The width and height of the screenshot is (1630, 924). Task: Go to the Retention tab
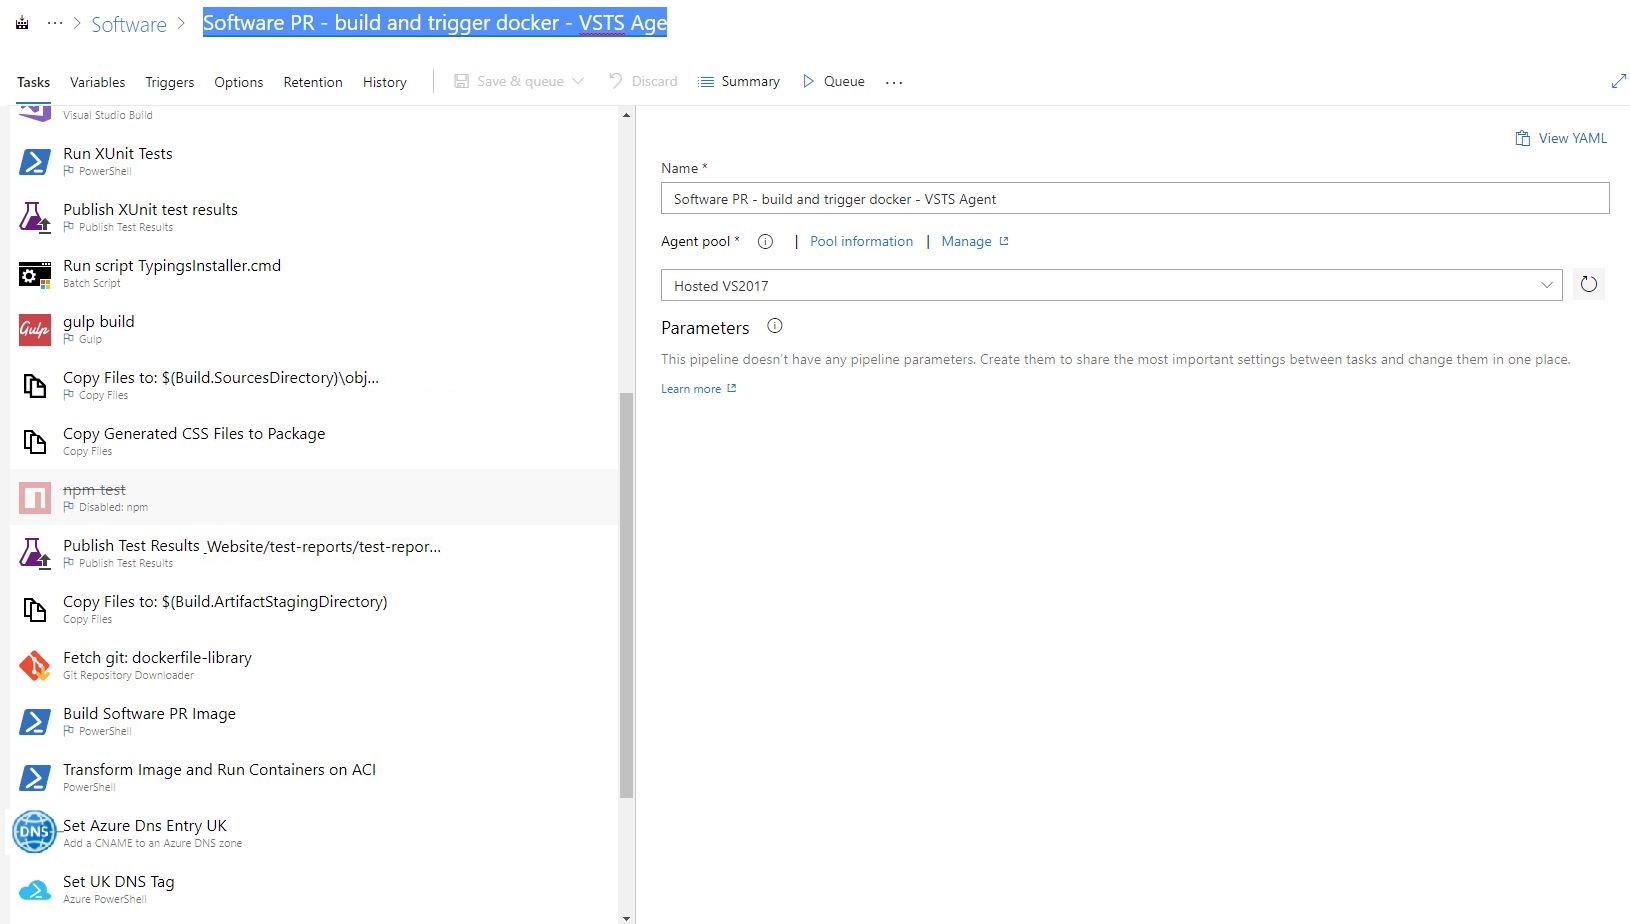click(313, 82)
